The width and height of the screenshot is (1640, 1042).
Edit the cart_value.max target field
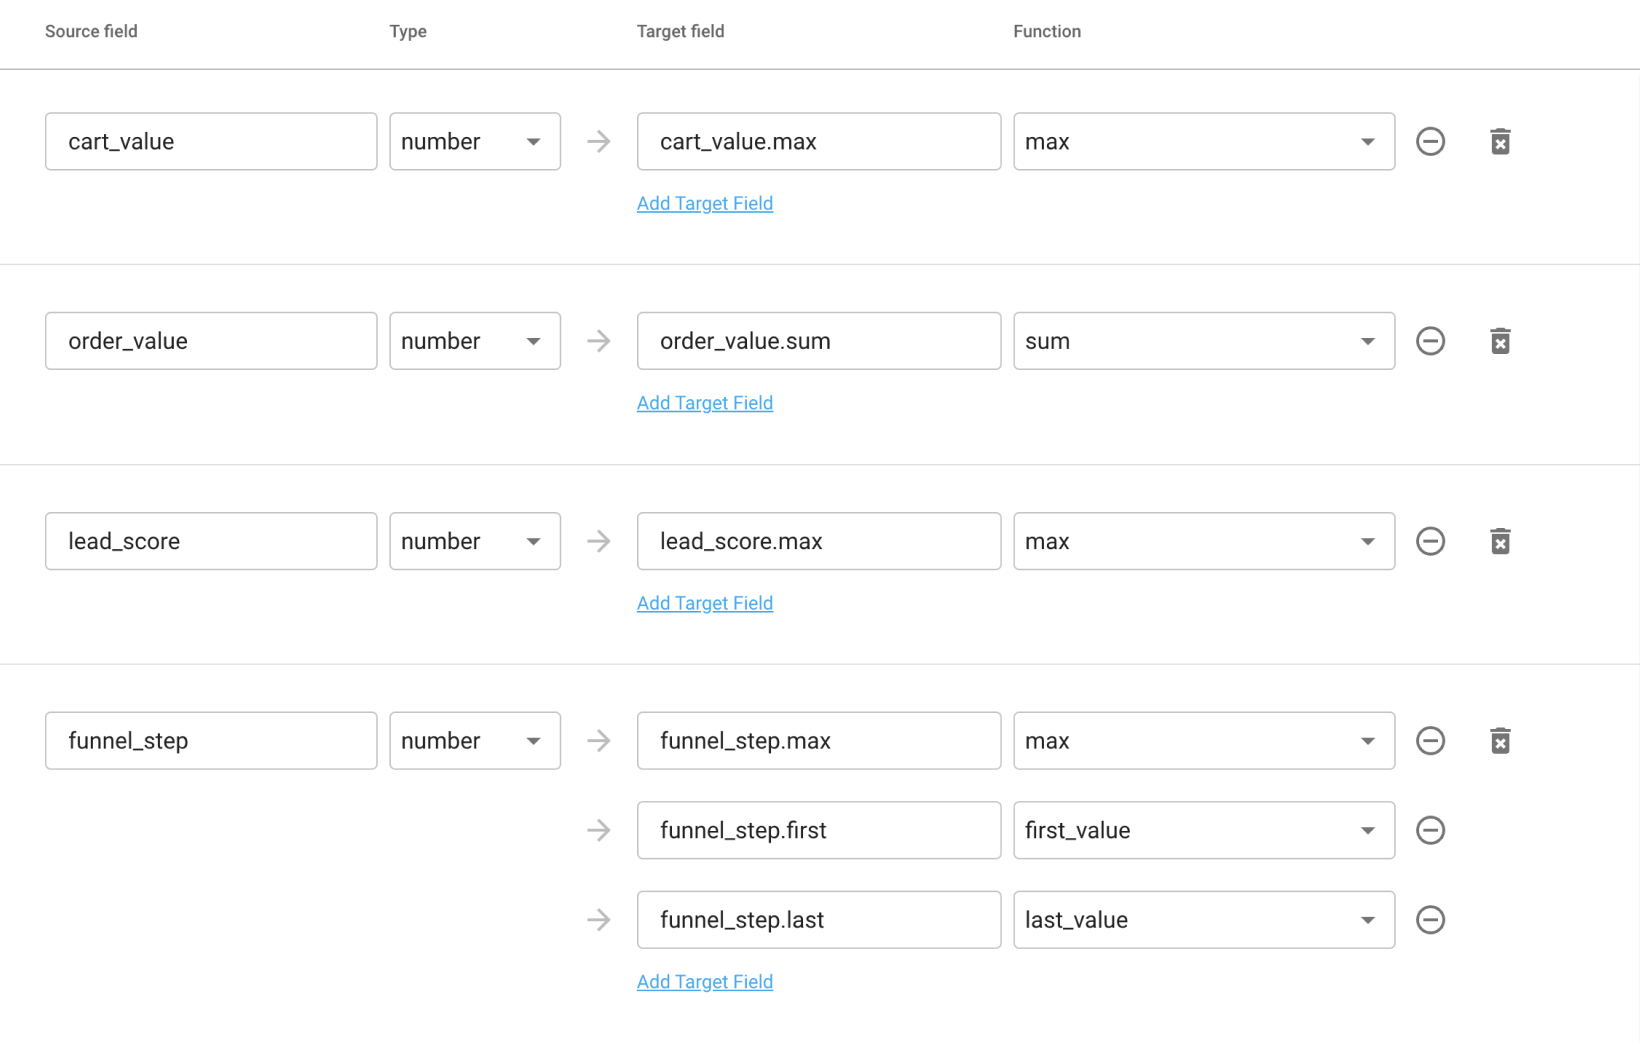(819, 141)
